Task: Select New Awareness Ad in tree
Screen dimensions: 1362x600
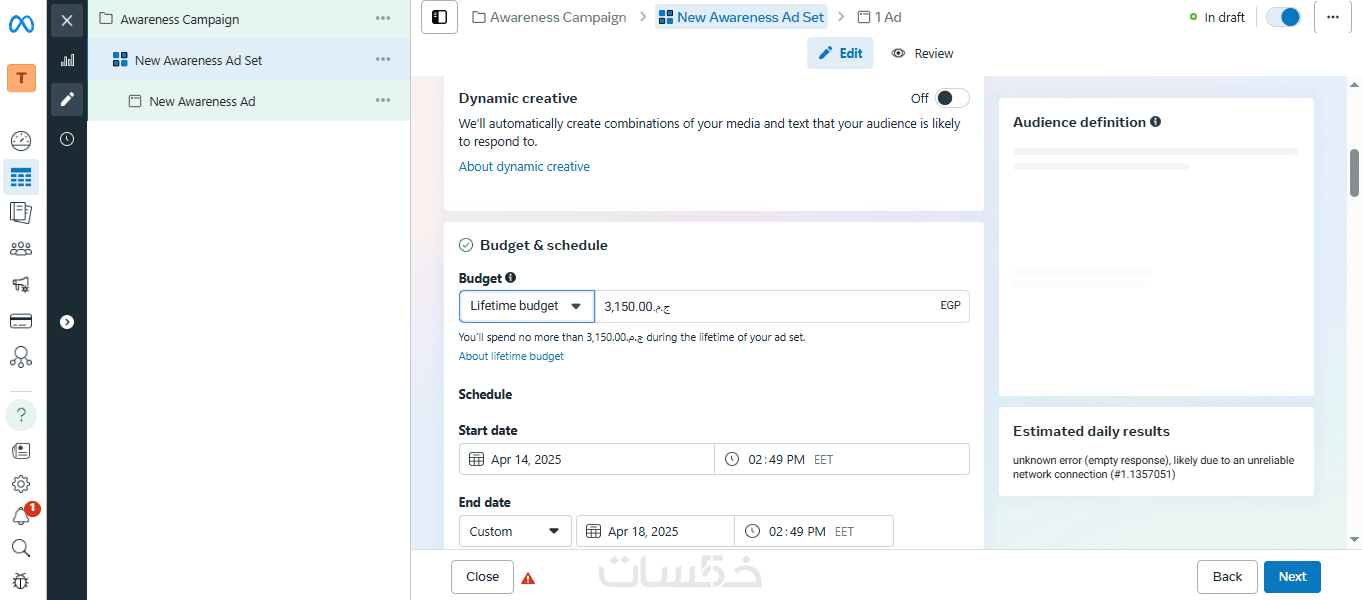Action: coord(202,101)
